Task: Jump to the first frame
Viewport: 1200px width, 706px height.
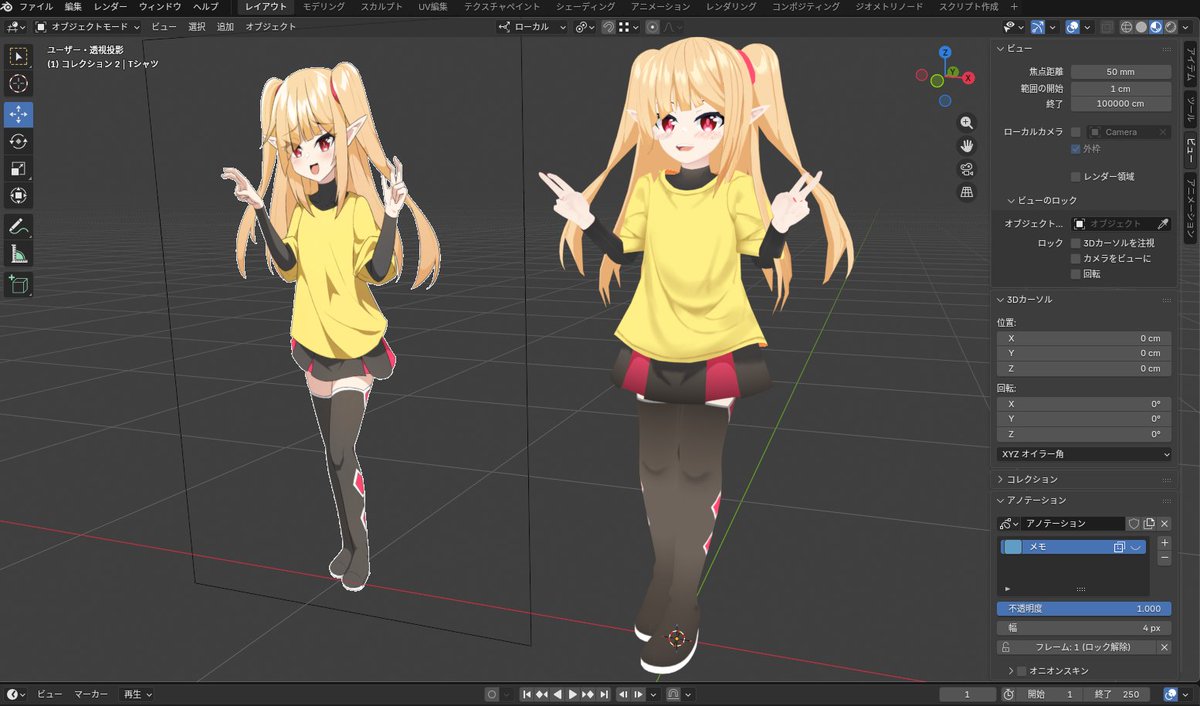Action: (526, 694)
